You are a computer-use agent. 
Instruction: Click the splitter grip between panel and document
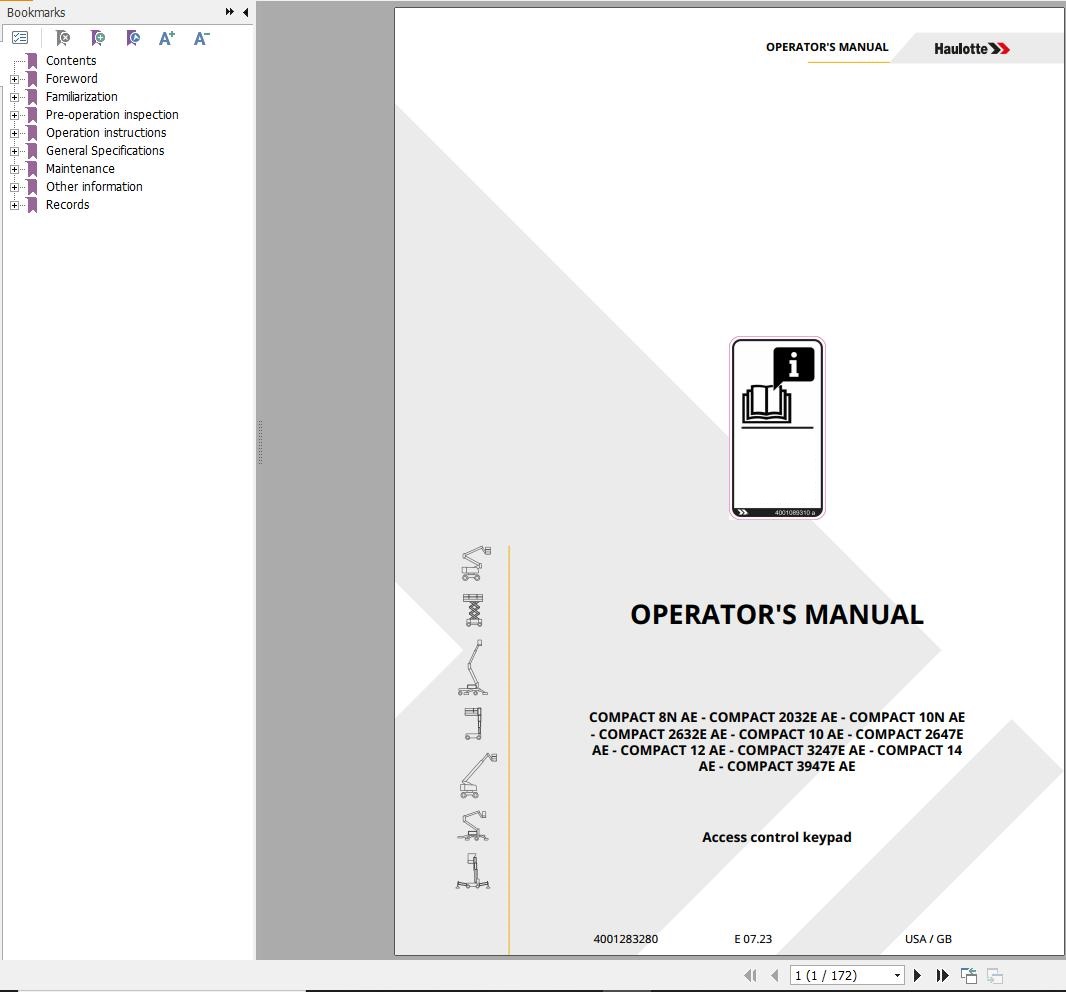point(260,443)
